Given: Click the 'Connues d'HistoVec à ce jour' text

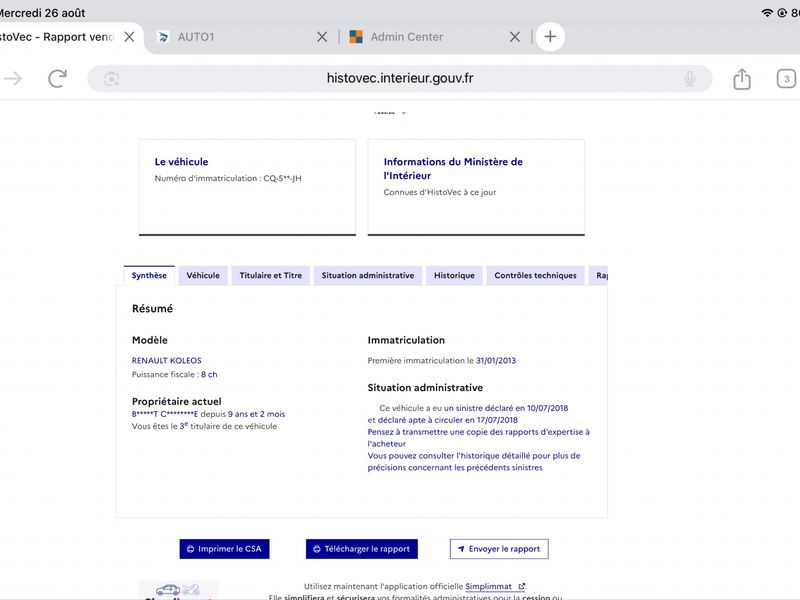Looking at the screenshot, I should 440,192.
